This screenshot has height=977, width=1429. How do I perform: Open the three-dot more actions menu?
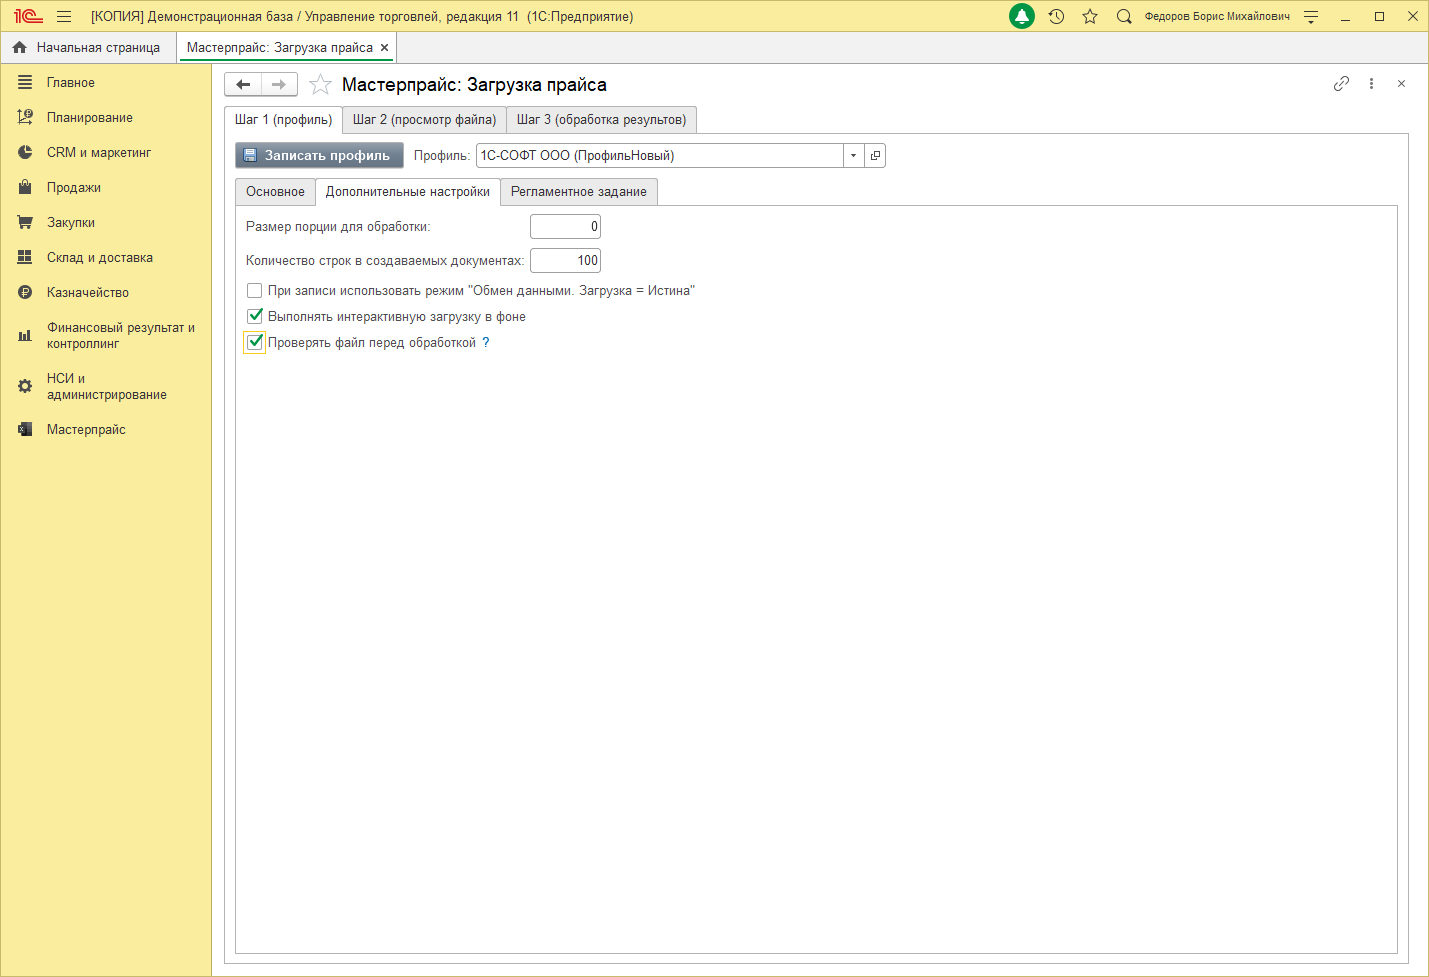[x=1371, y=84]
